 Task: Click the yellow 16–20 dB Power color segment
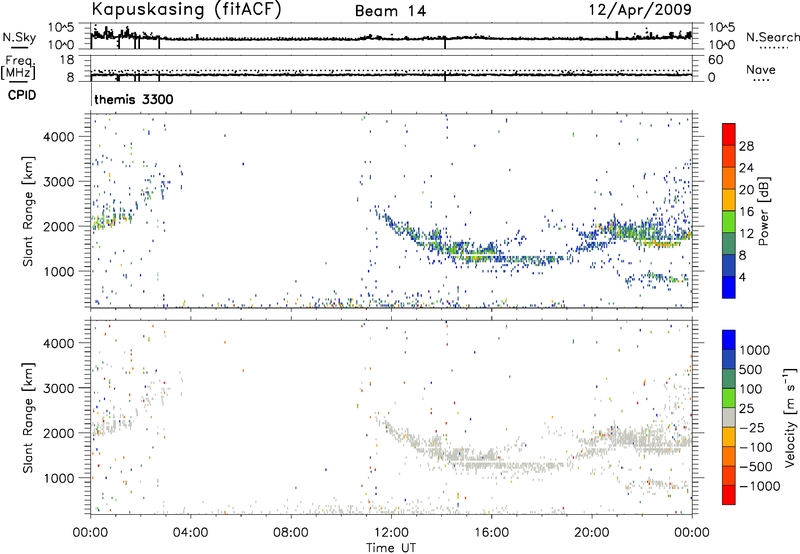(x=729, y=200)
